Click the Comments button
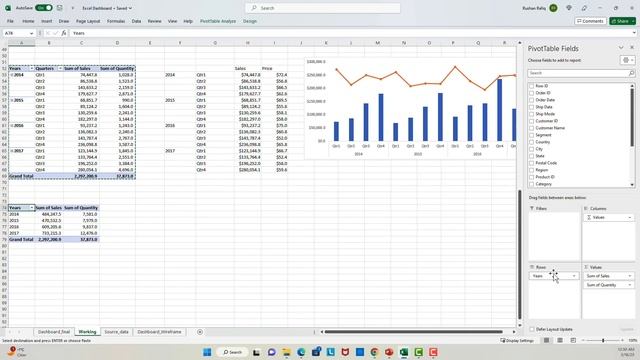This screenshot has height=360, width=640. tap(590, 21)
